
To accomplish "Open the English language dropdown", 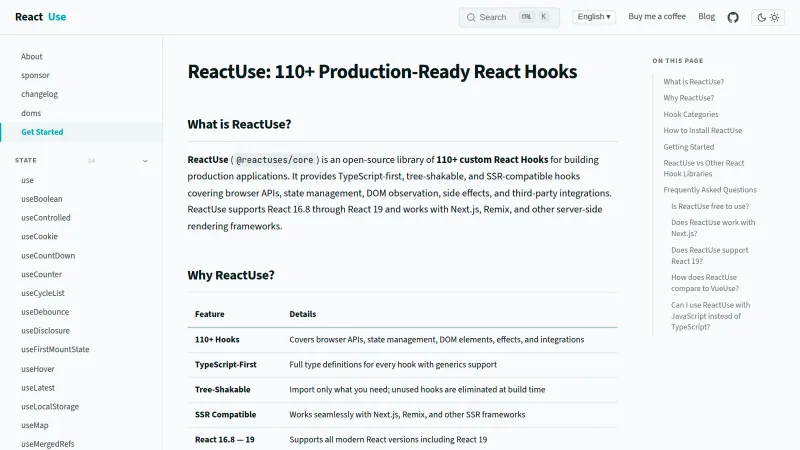I will [x=594, y=17].
